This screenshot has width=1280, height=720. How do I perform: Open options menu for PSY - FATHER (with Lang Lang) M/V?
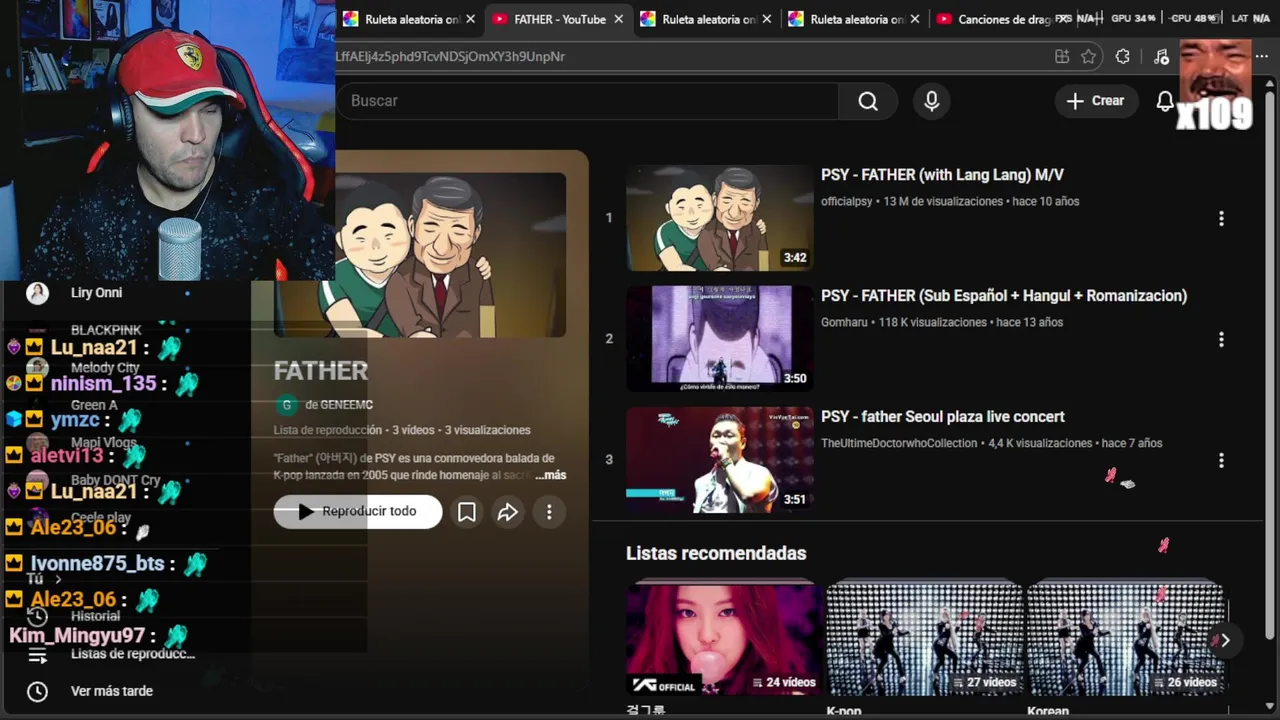1221,218
